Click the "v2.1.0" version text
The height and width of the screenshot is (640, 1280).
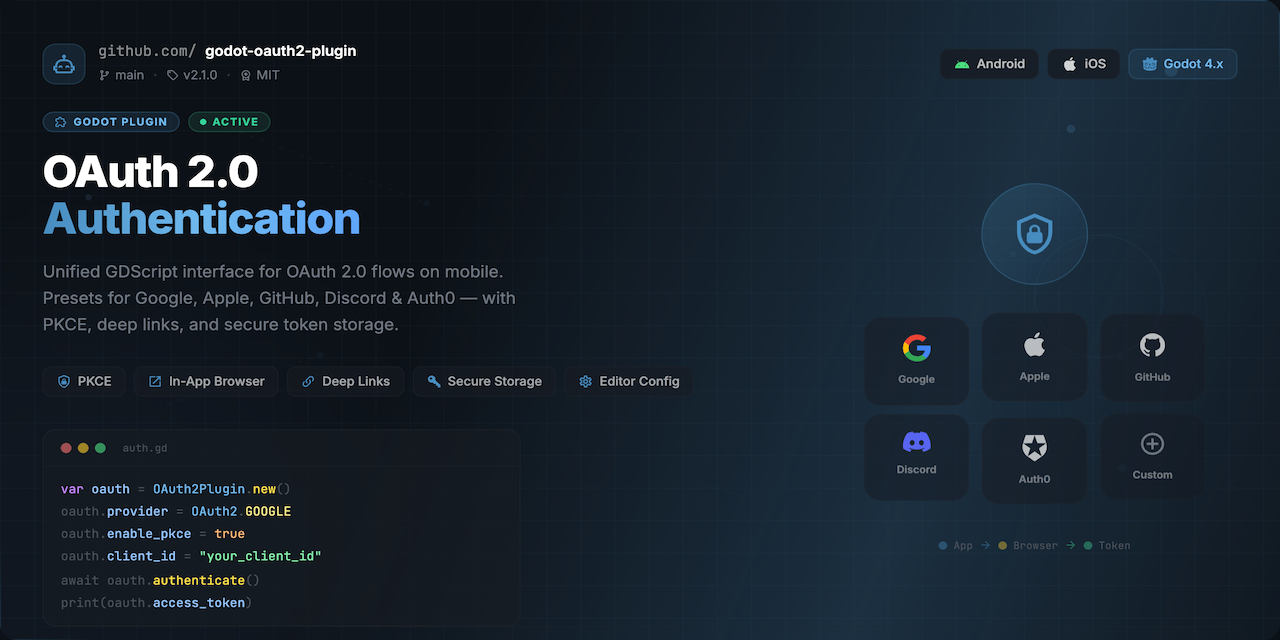[x=200, y=75]
